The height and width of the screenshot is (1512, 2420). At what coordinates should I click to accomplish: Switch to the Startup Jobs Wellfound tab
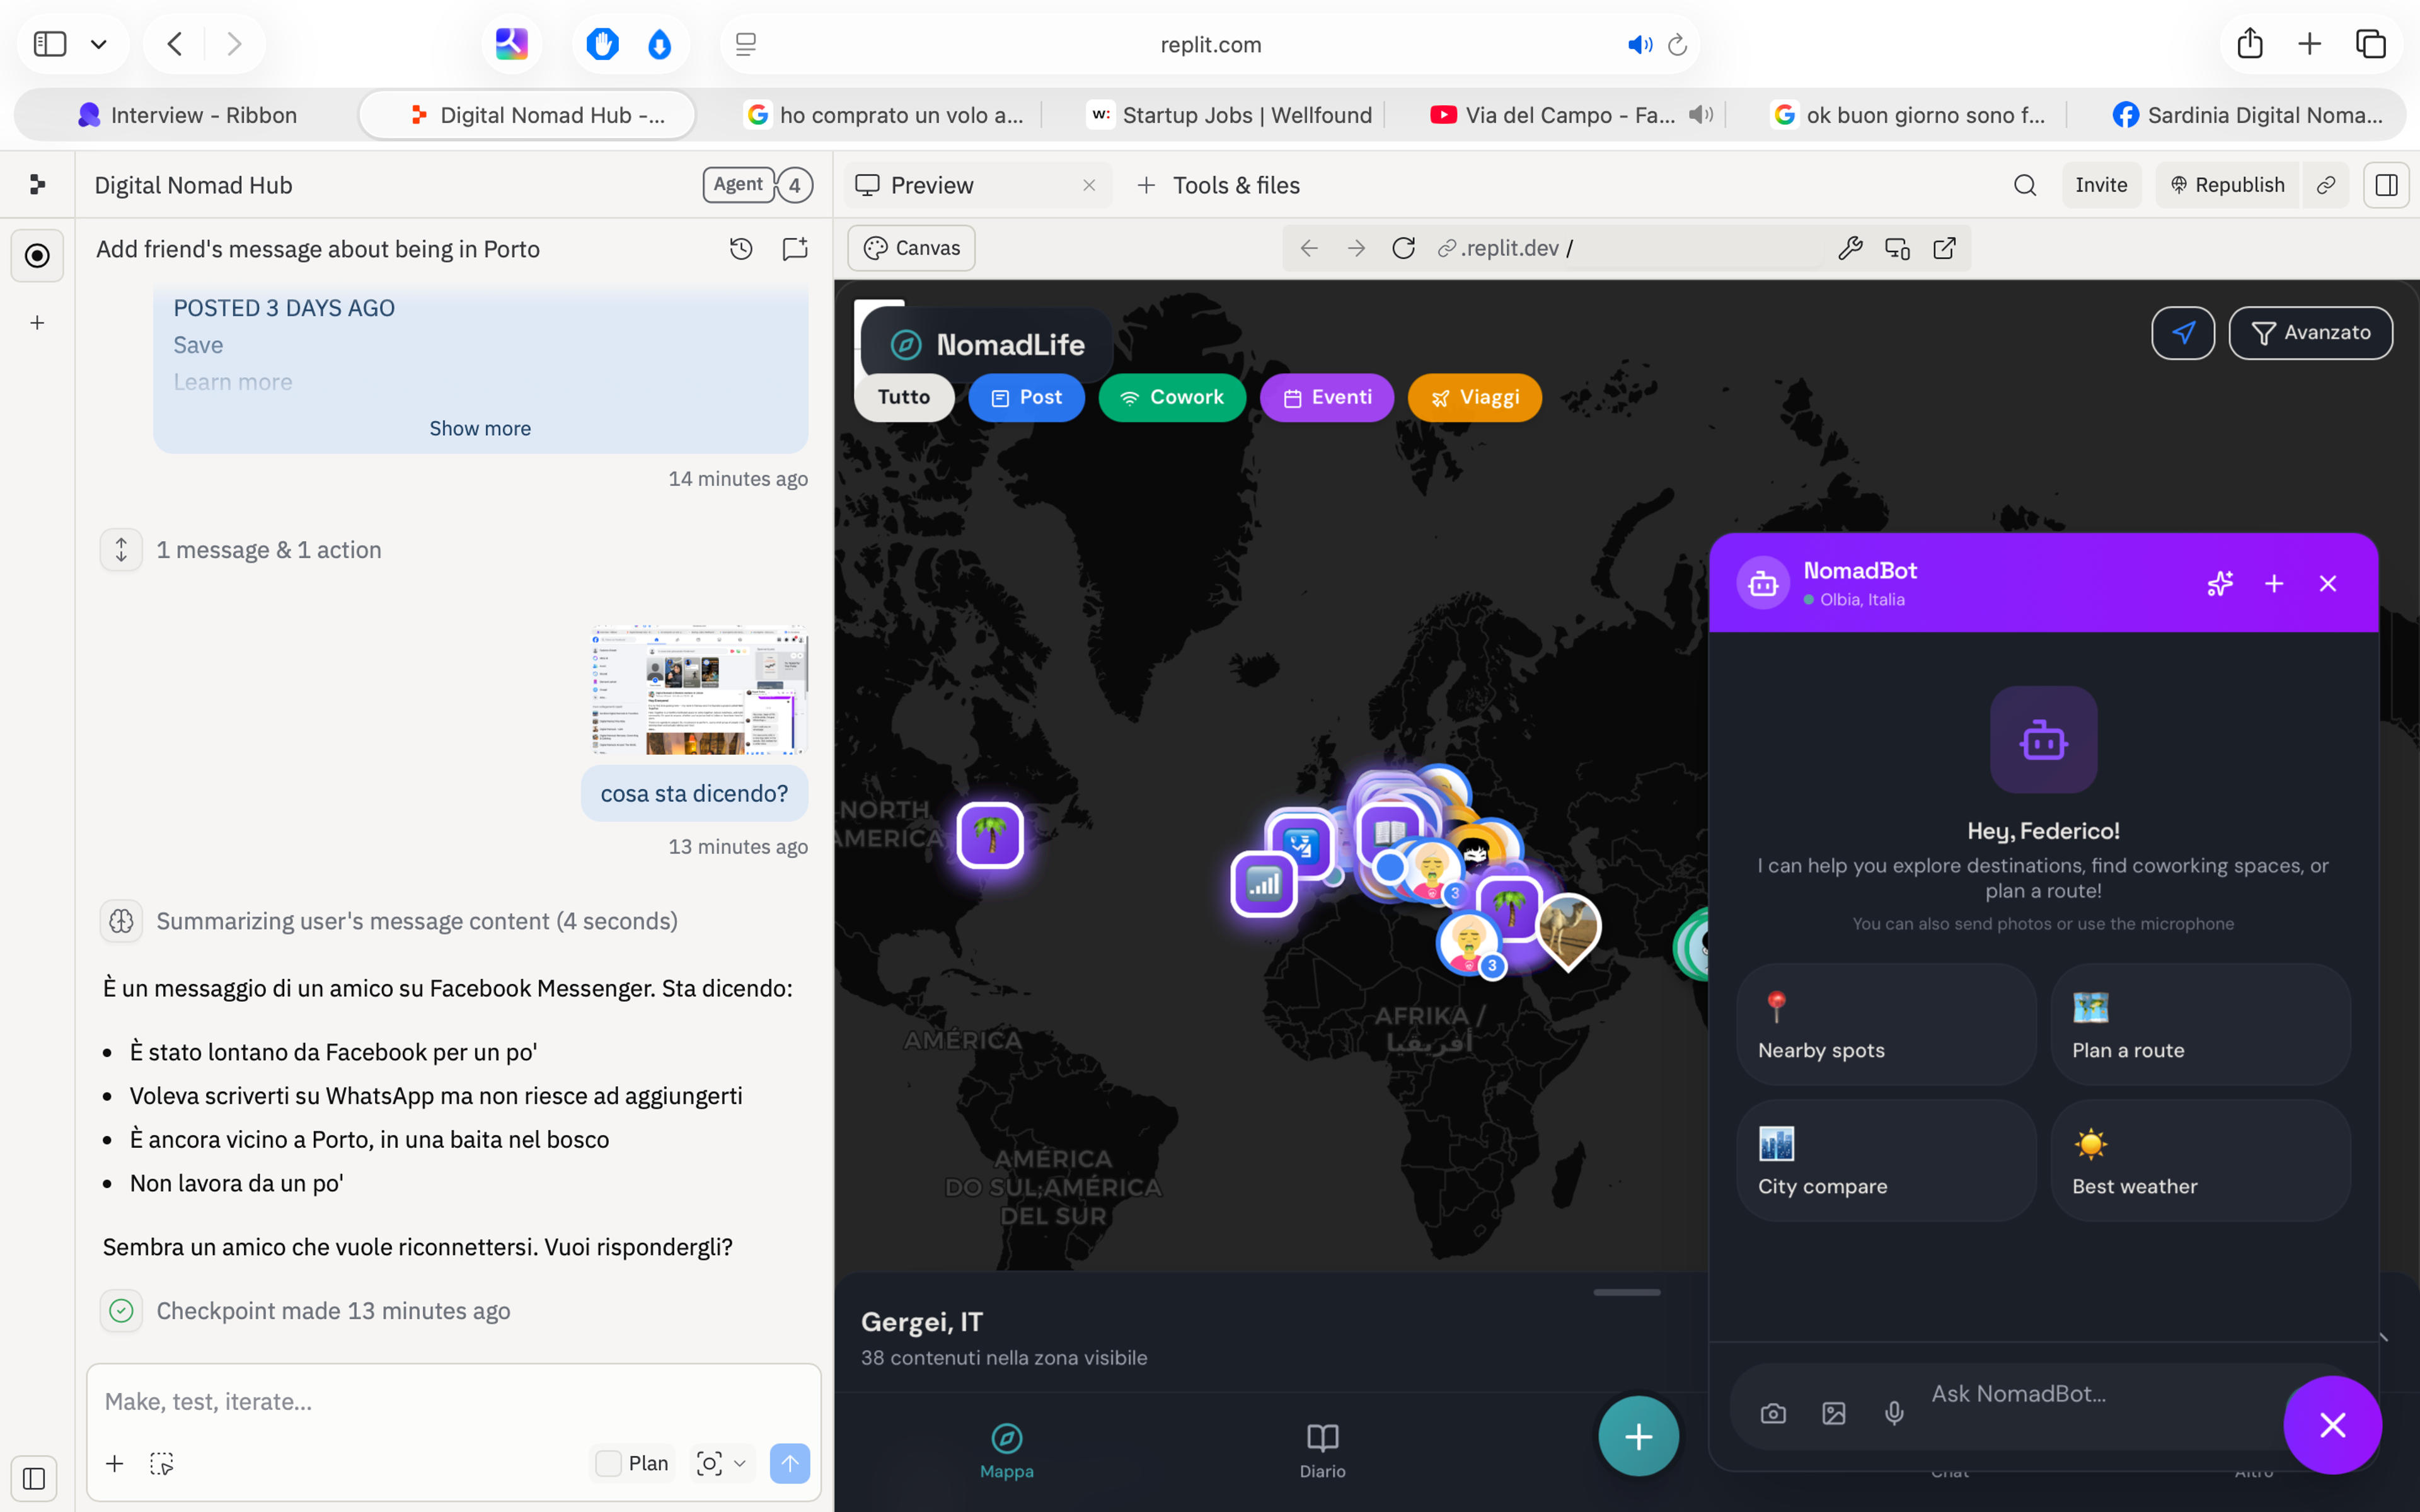pyautogui.click(x=1230, y=115)
